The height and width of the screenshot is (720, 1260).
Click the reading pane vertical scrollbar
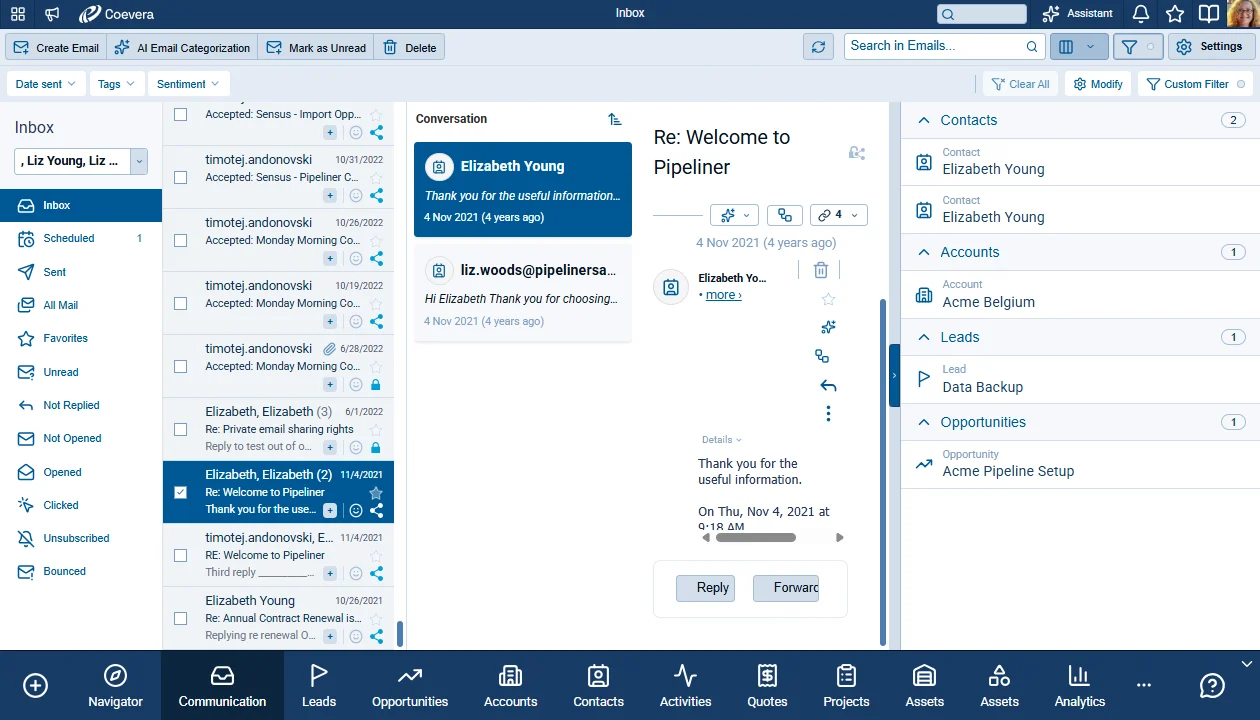click(x=882, y=470)
